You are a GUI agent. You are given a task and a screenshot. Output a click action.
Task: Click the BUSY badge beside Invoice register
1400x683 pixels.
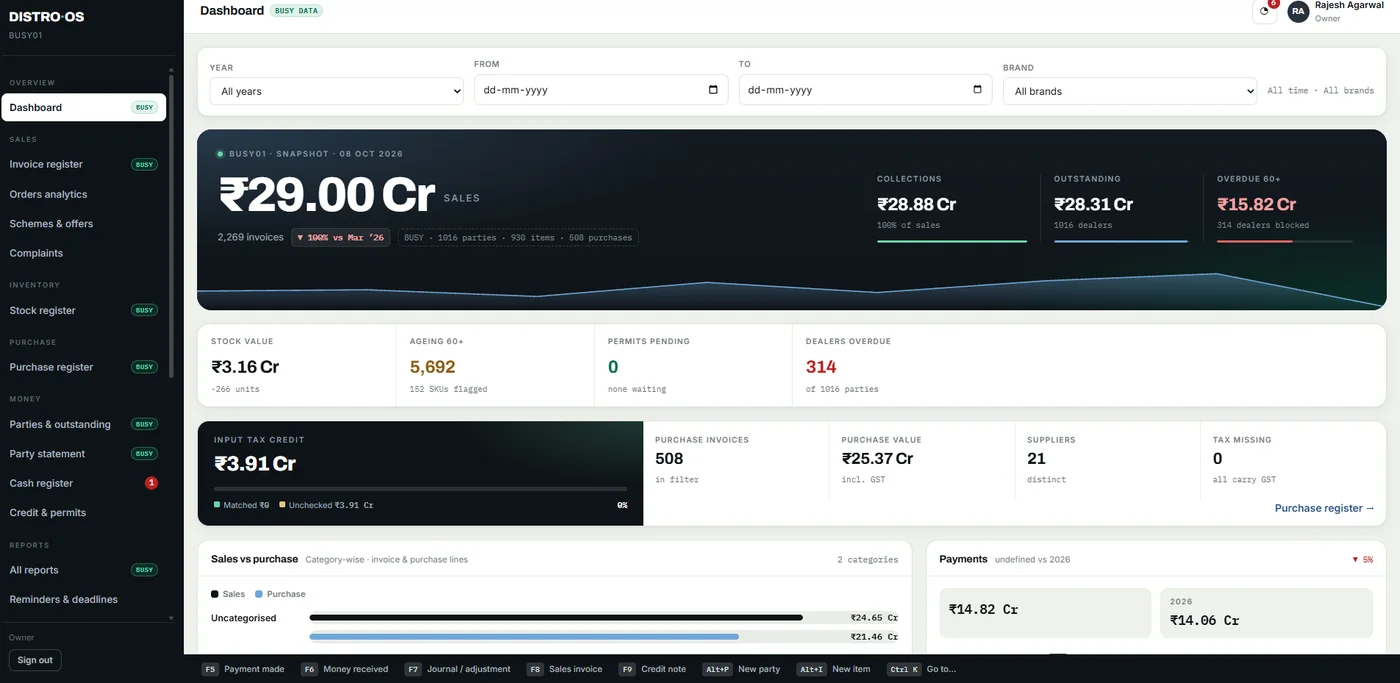point(145,164)
